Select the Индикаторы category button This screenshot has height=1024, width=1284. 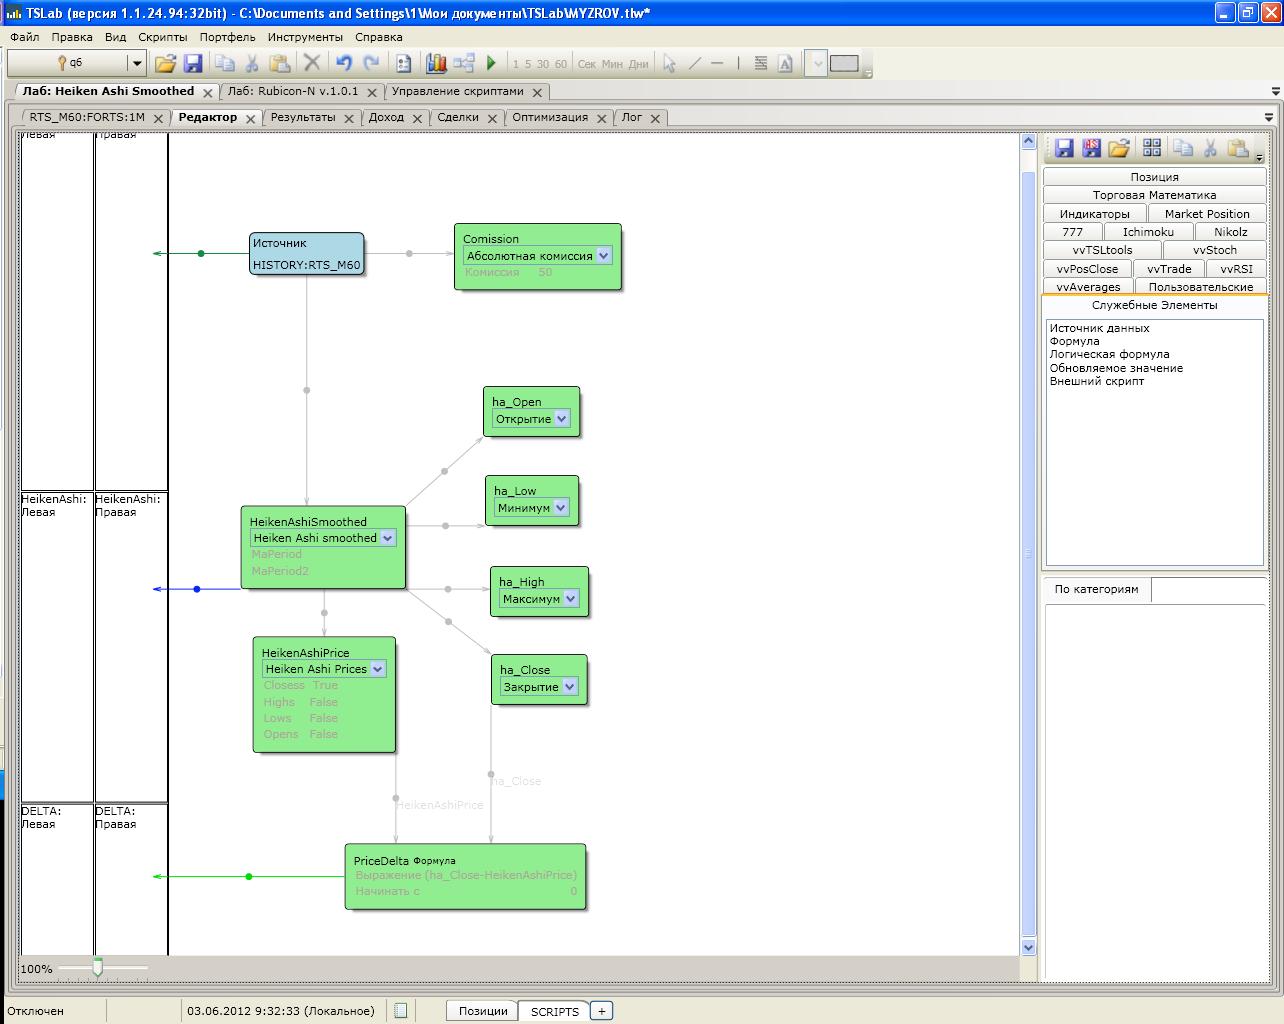point(1094,214)
